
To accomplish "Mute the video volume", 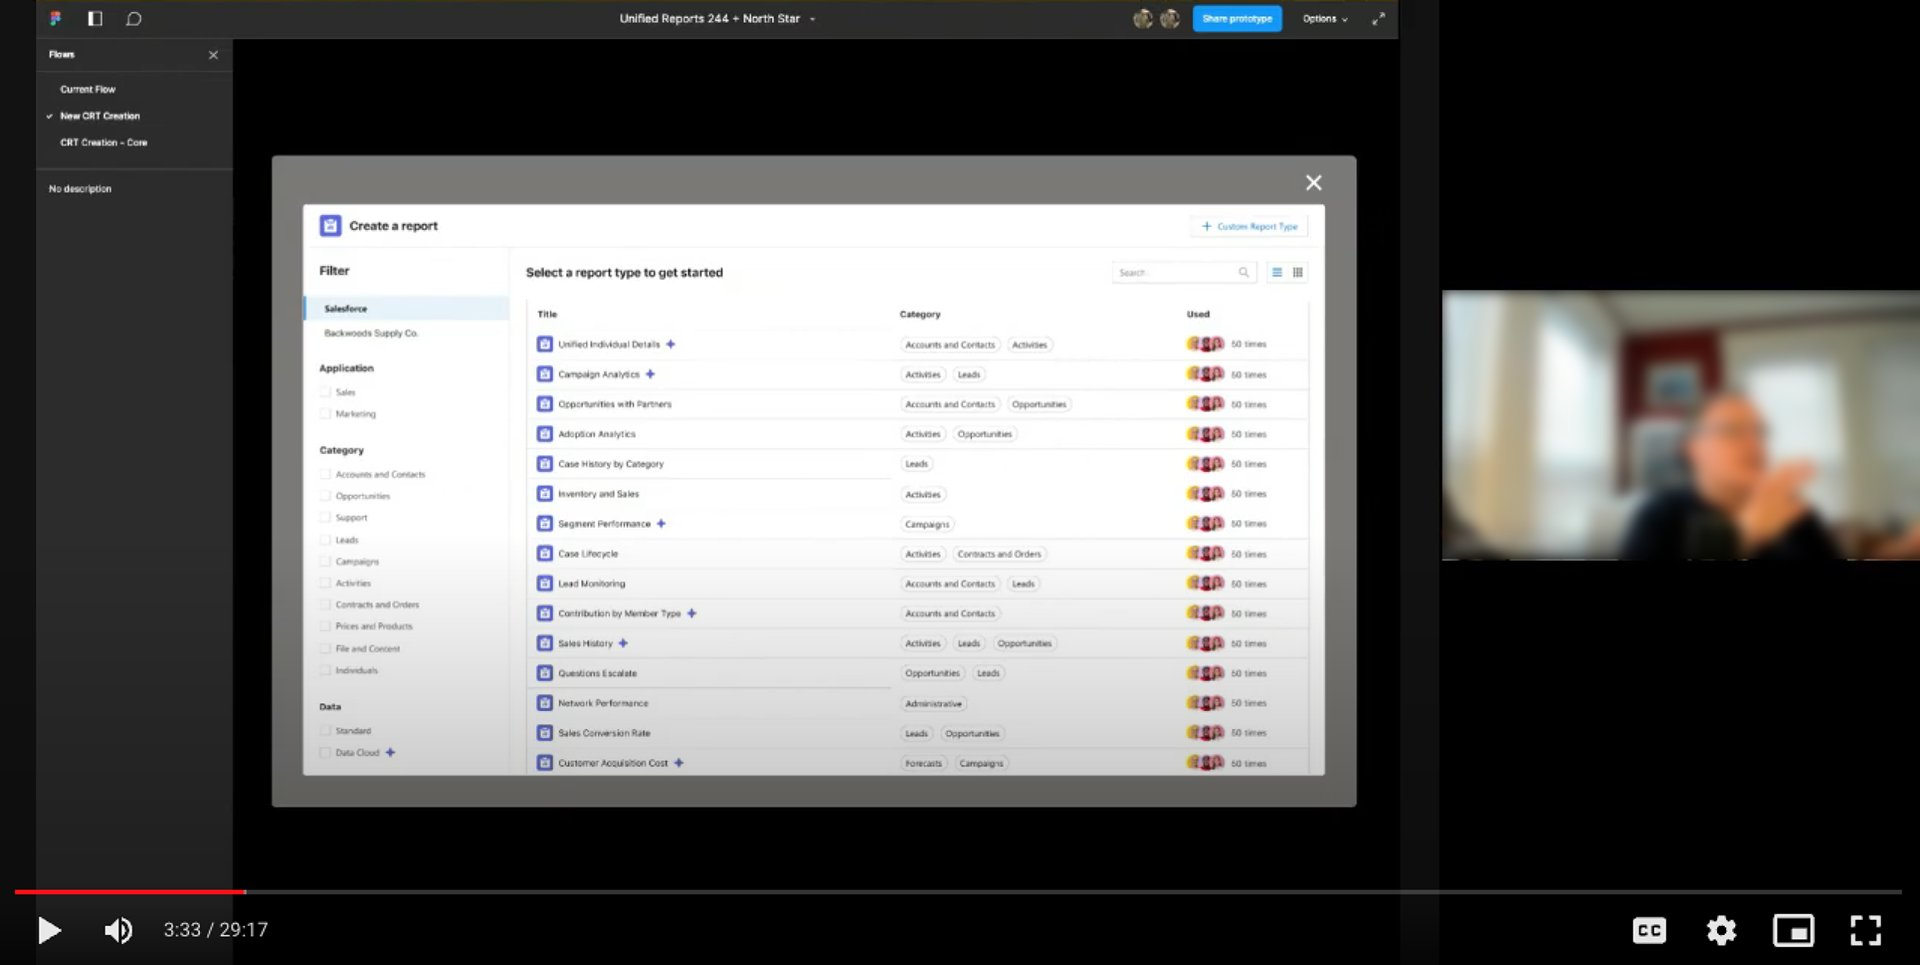I will (x=118, y=930).
